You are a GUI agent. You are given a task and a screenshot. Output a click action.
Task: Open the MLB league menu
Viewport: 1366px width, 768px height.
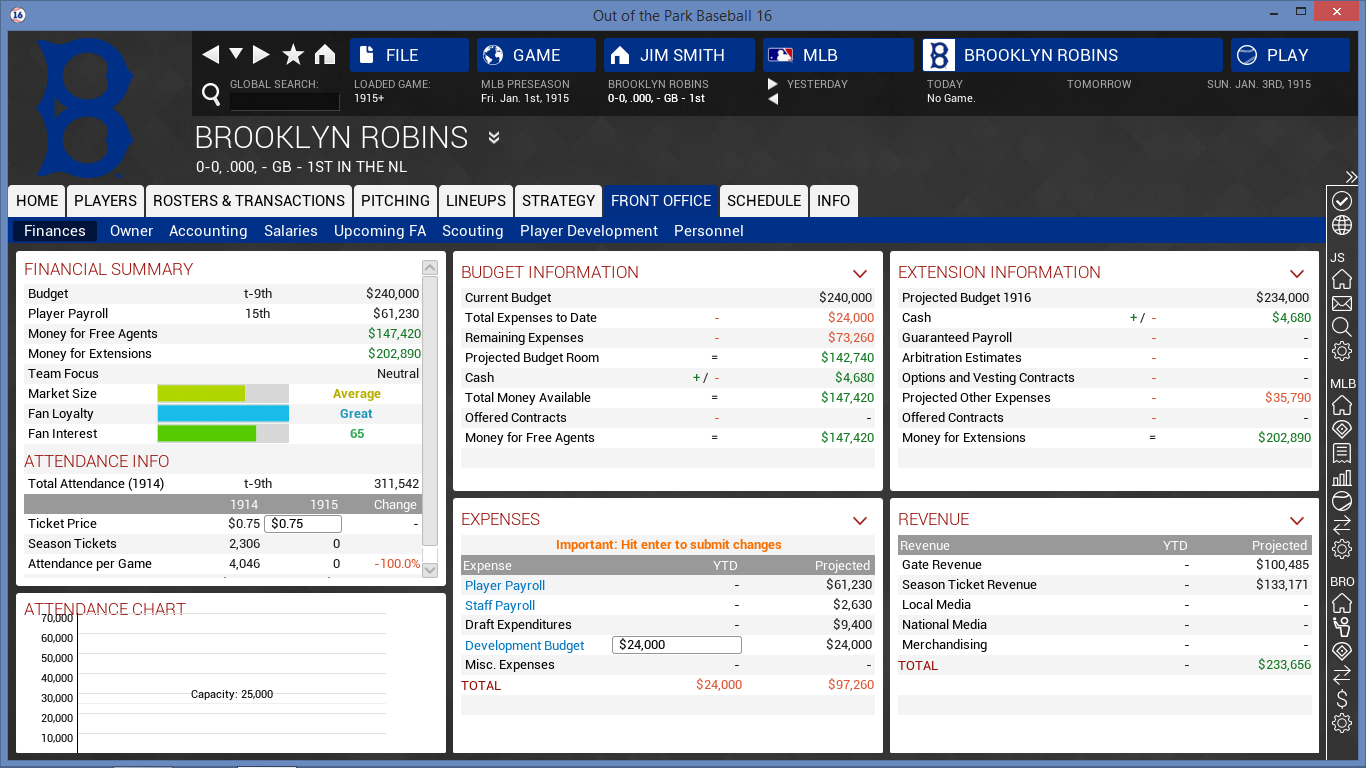[838, 55]
